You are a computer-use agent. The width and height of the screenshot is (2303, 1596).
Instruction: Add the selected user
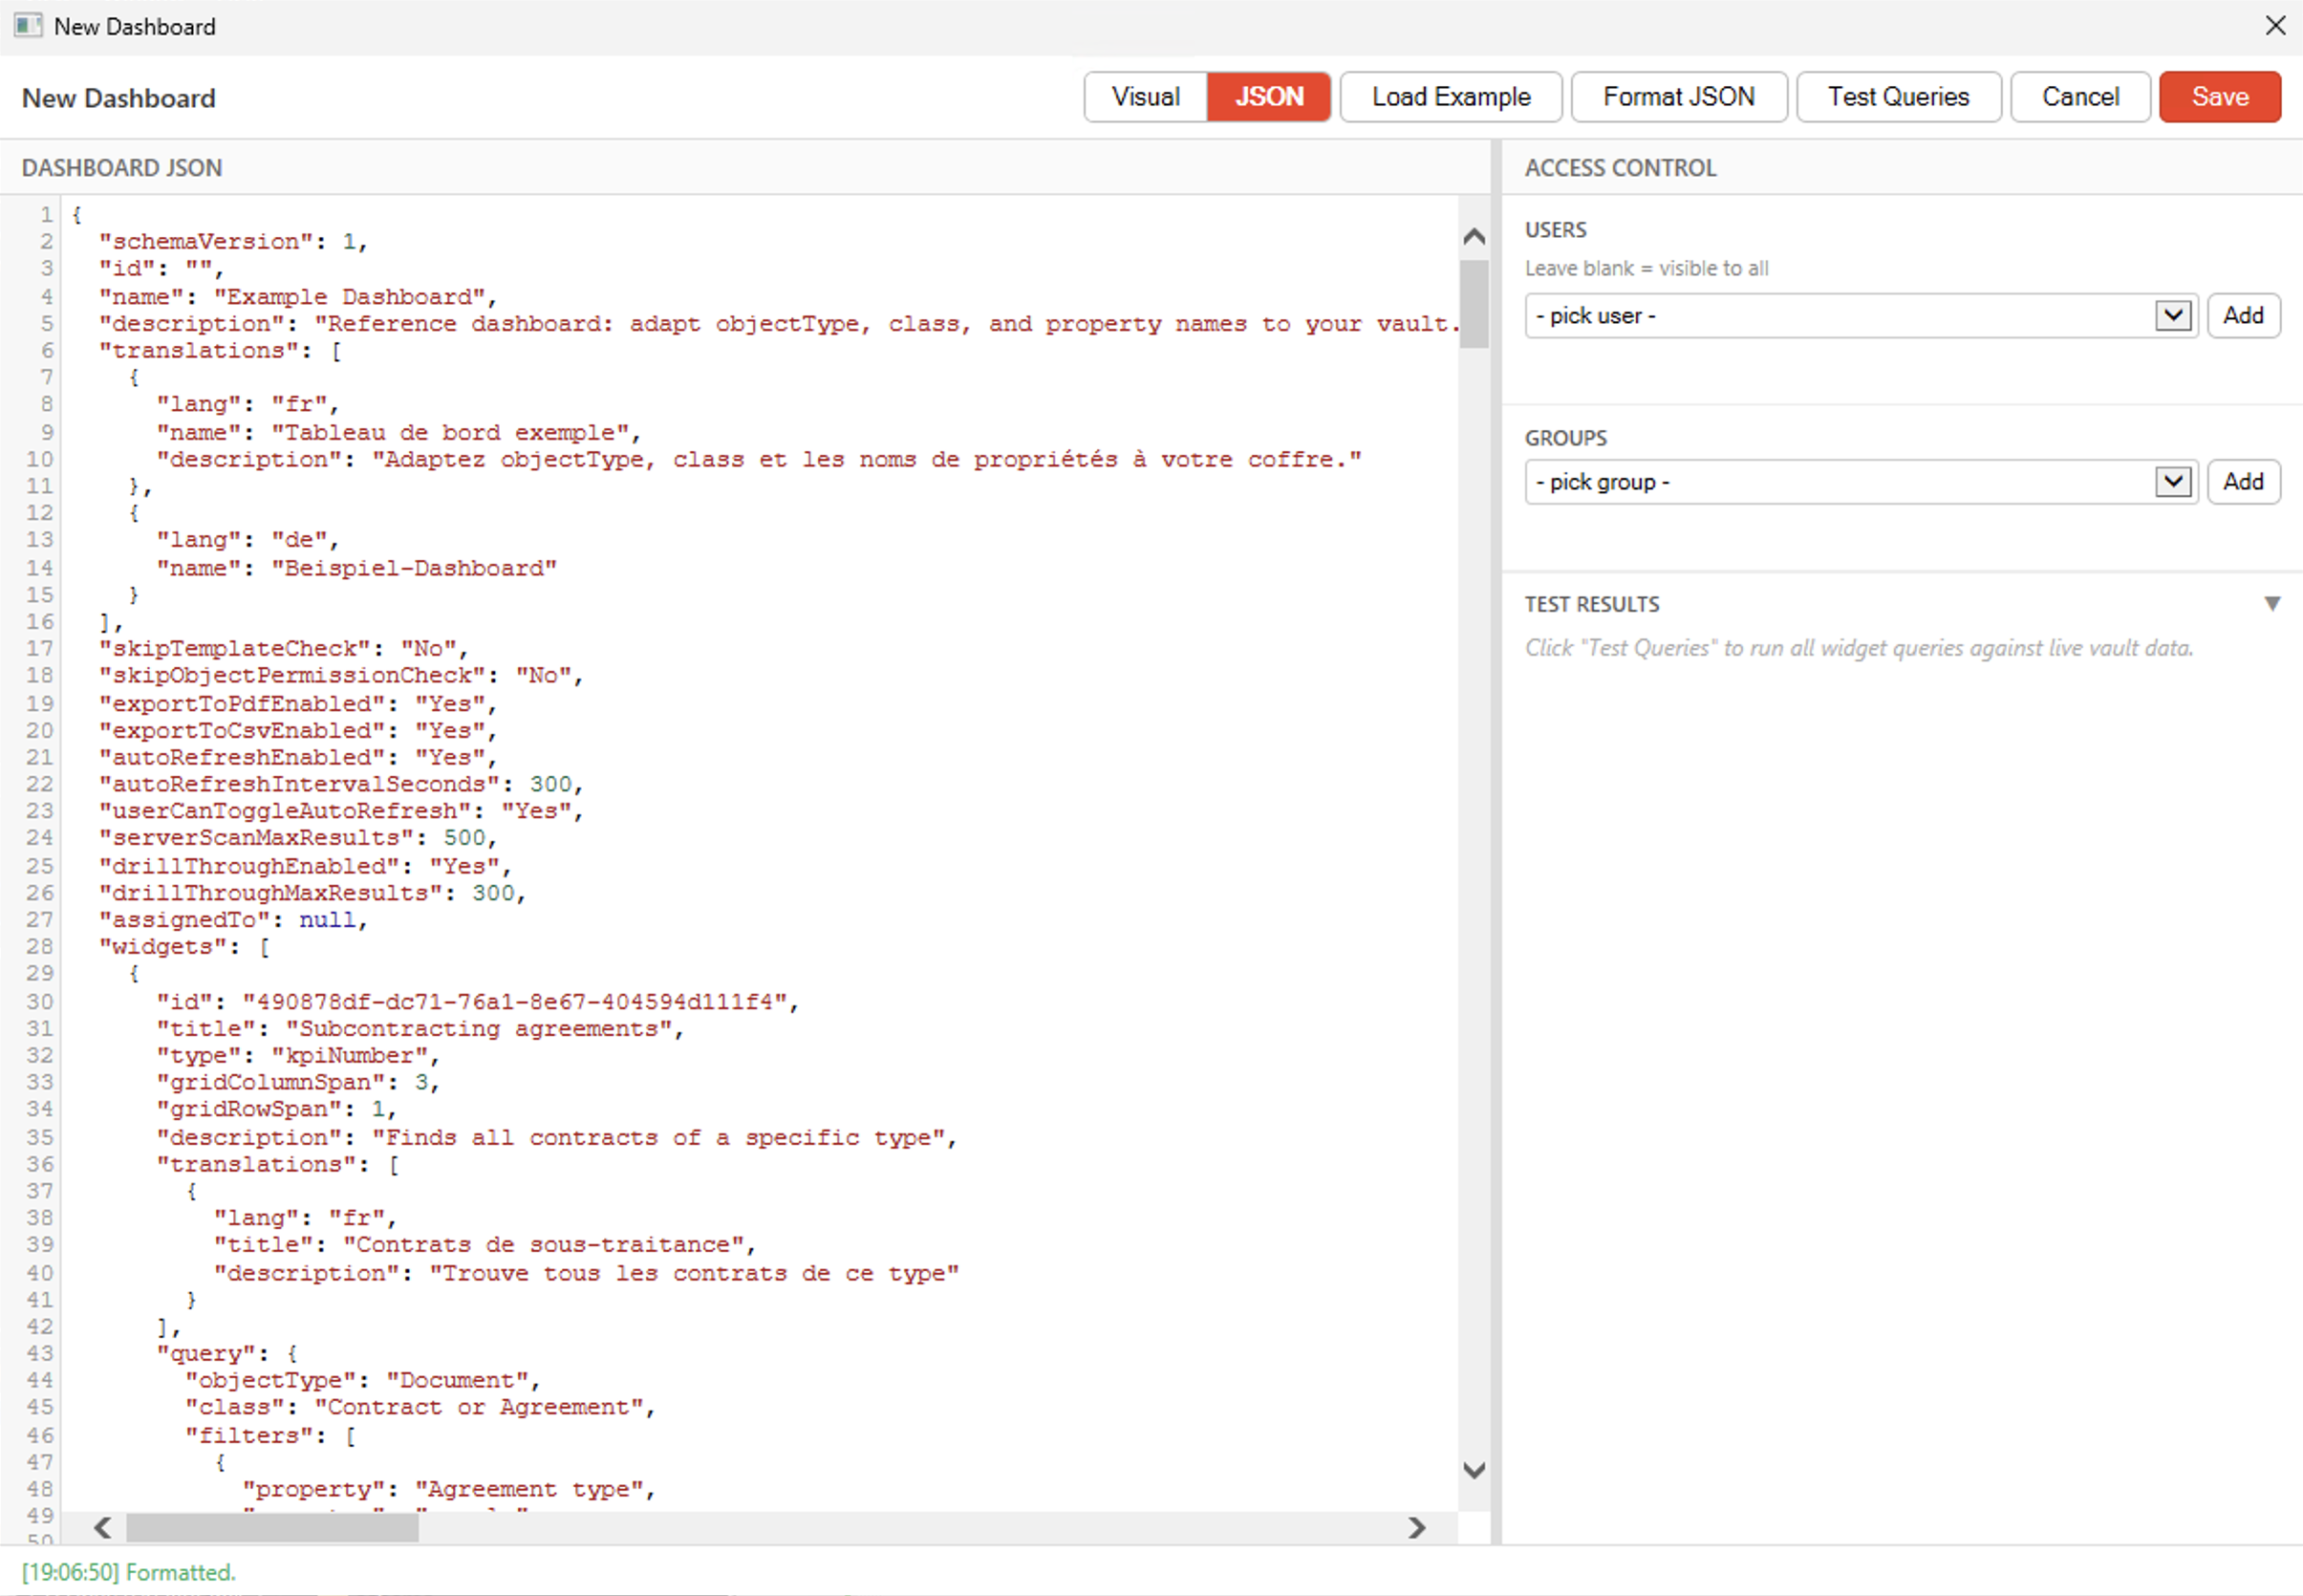[2243, 316]
